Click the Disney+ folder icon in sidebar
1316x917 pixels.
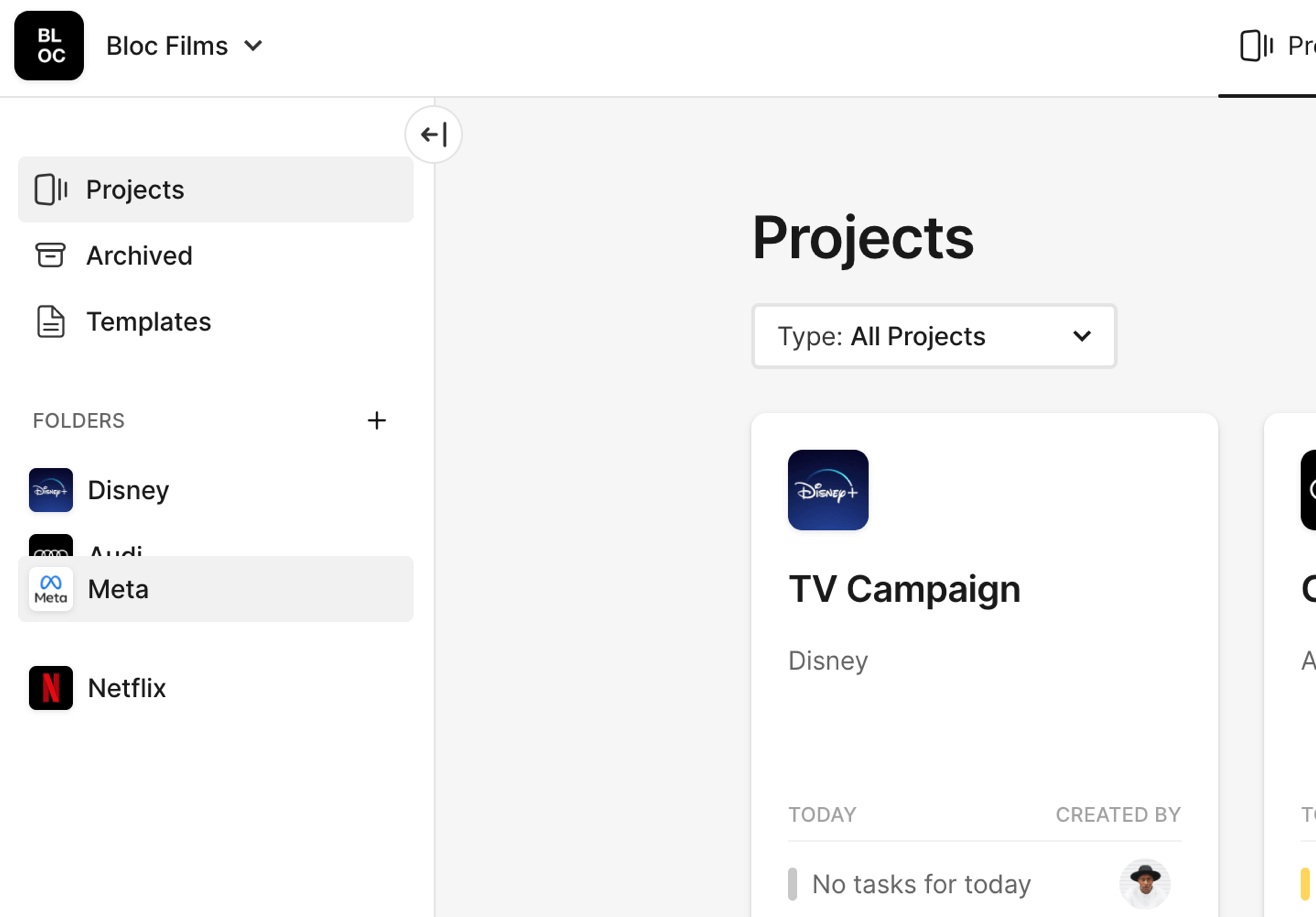pyautogui.click(x=51, y=490)
